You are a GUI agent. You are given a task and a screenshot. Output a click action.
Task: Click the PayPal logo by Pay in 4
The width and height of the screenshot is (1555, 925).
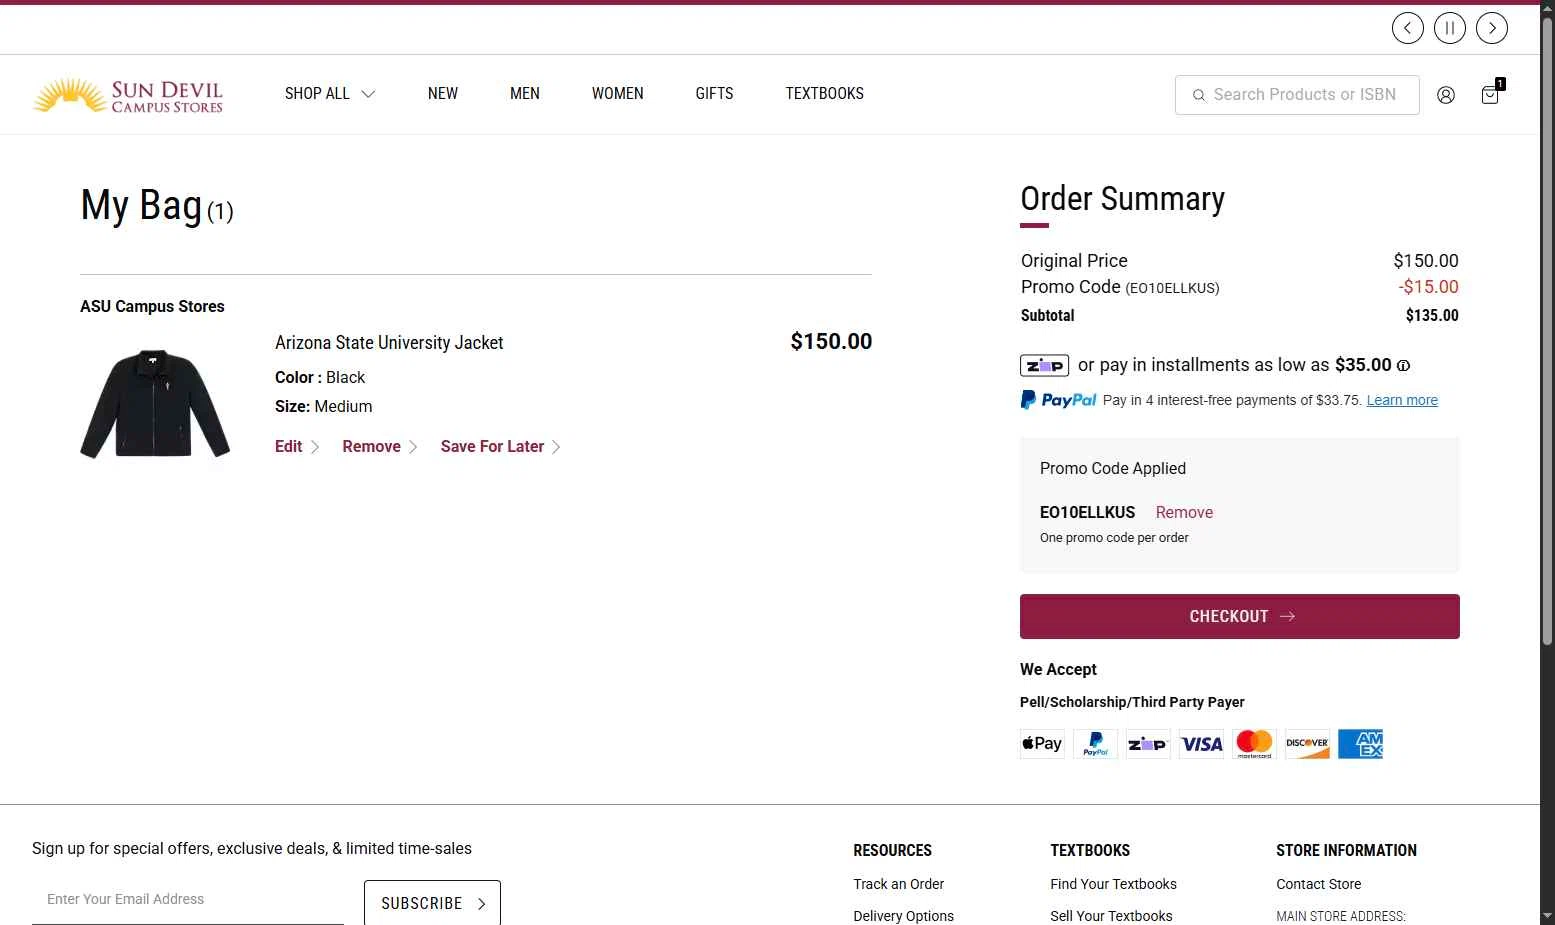[1058, 400]
